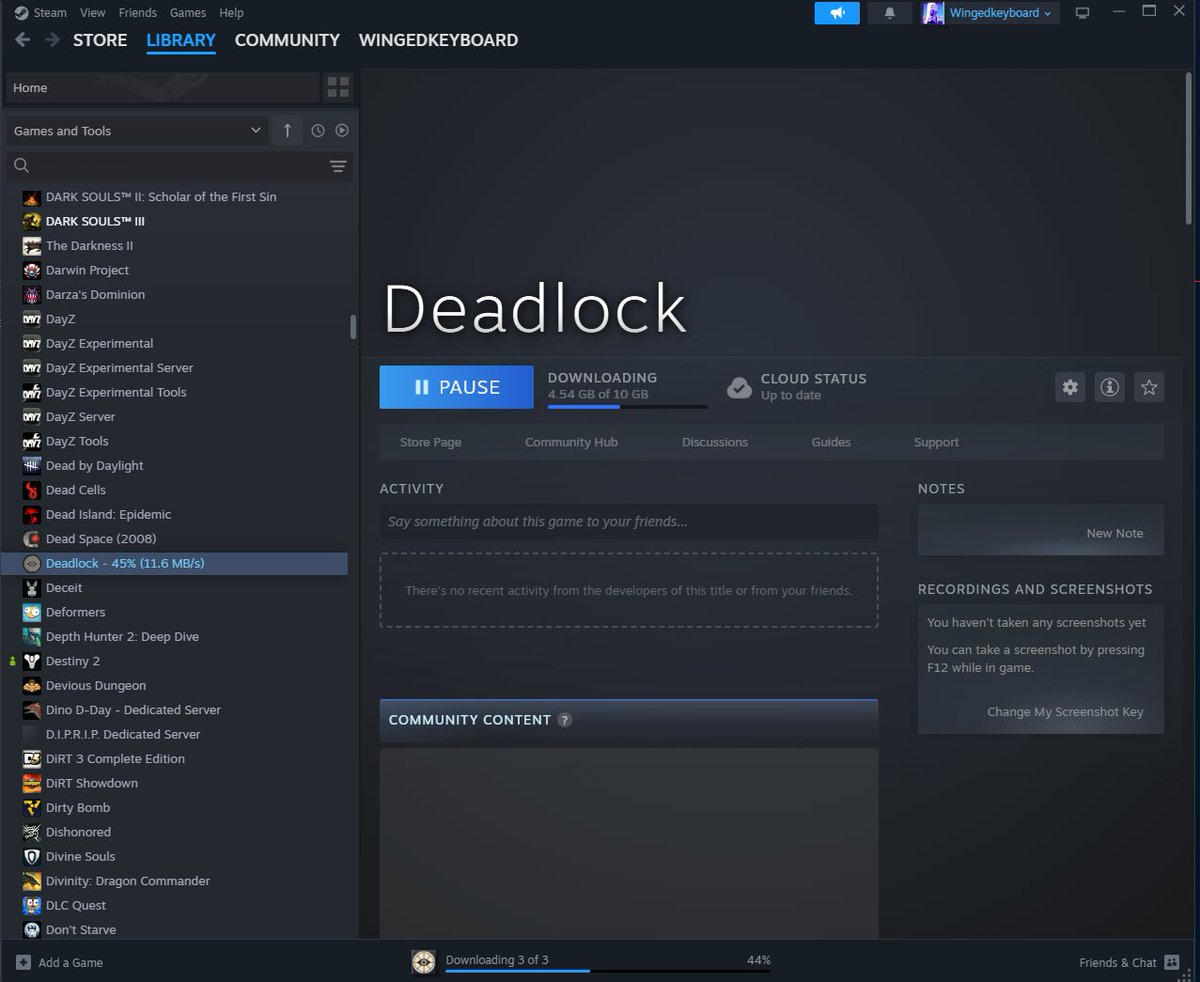Viewport: 1200px width, 982px height.
Task: Click the Wingedkeyboard profile avatar
Action: tap(933, 13)
